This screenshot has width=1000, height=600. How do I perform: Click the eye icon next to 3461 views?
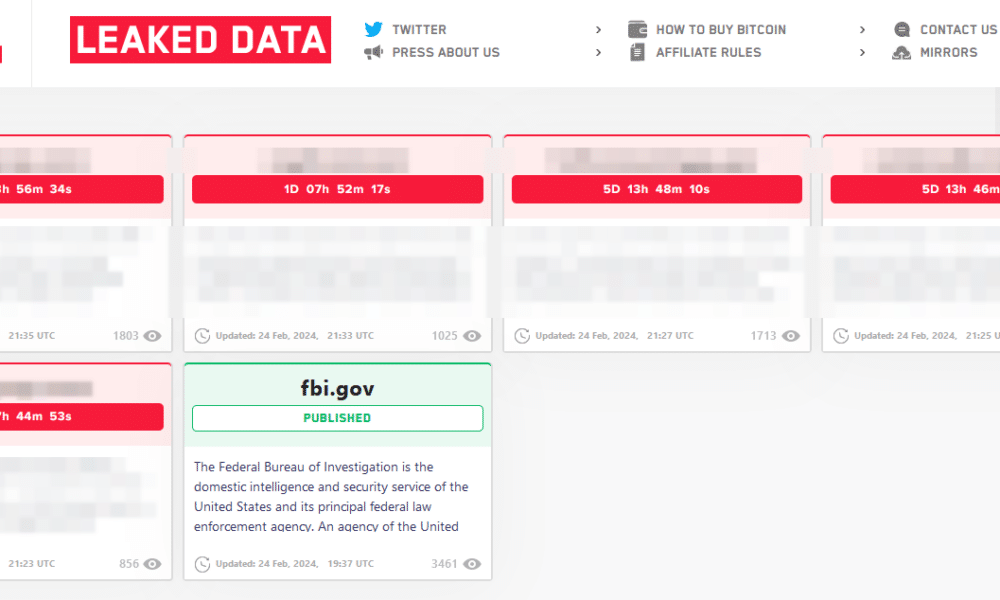(472, 564)
